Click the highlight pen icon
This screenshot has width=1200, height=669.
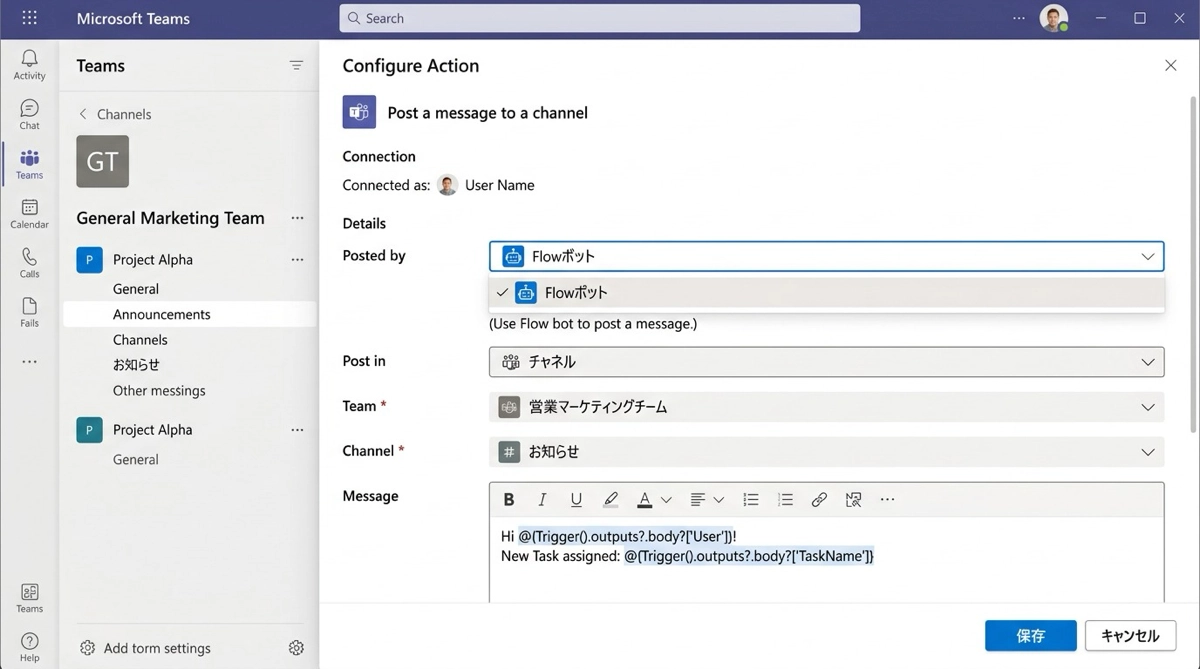coord(610,500)
